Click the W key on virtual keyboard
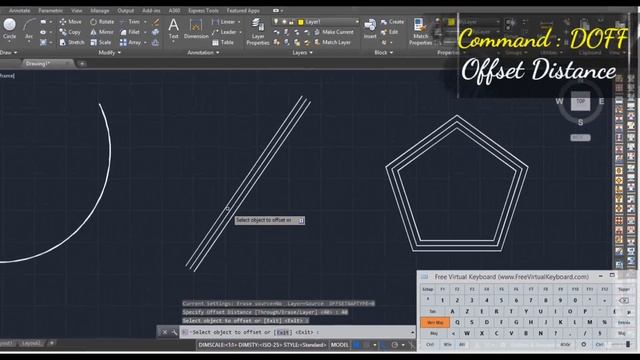Screen dimensions: 640x360 coord(467,333)
